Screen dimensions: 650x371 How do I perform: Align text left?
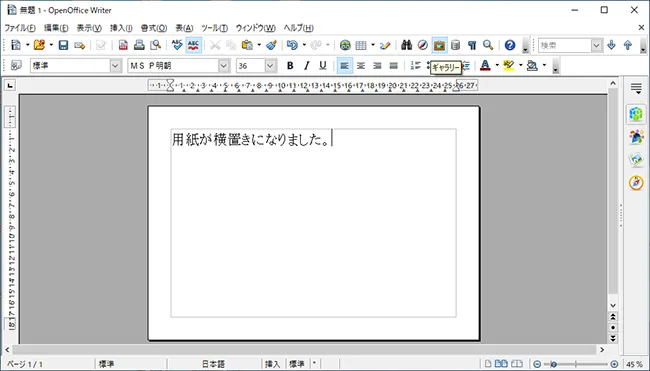pos(344,65)
